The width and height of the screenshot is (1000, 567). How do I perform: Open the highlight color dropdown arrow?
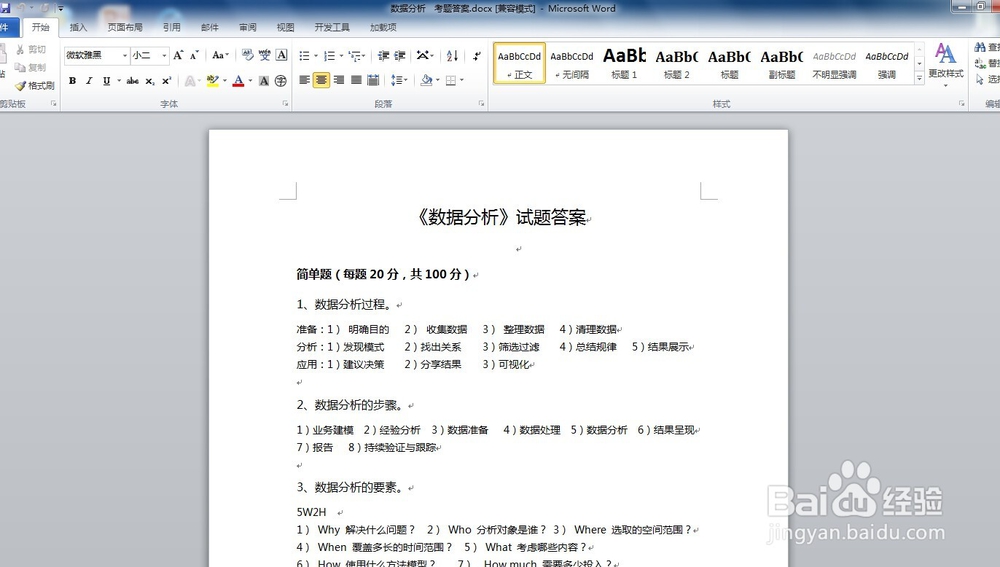click(x=224, y=81)
